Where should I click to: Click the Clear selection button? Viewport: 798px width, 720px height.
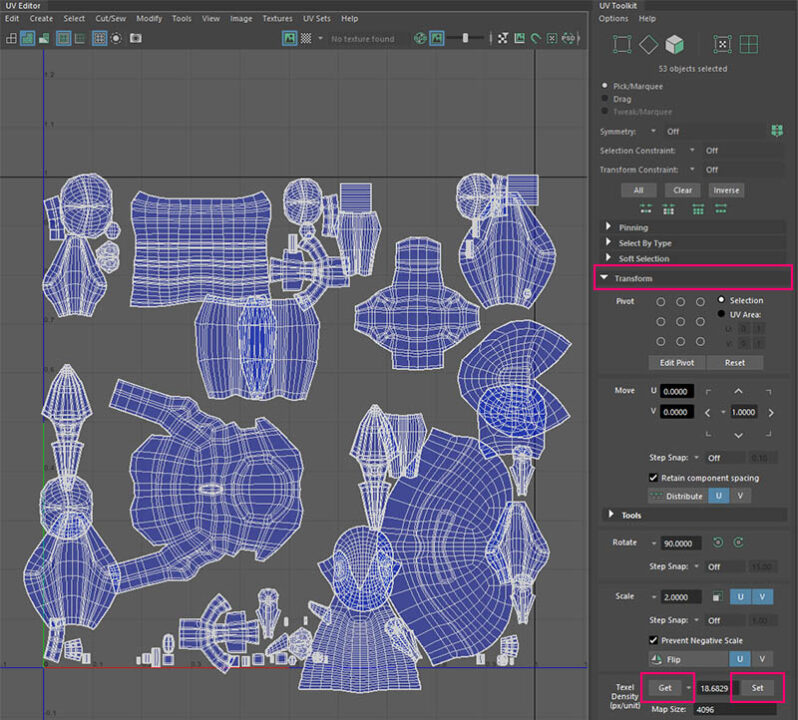tap(682, 190)
